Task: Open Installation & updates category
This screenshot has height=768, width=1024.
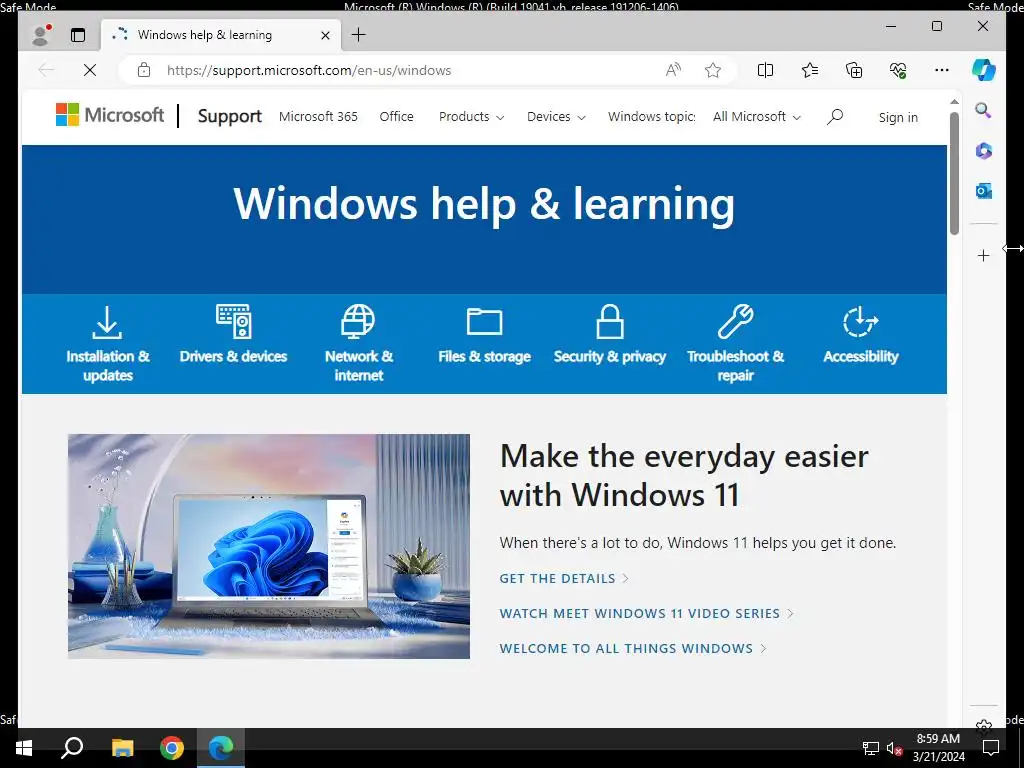Action: pos(108,344)
